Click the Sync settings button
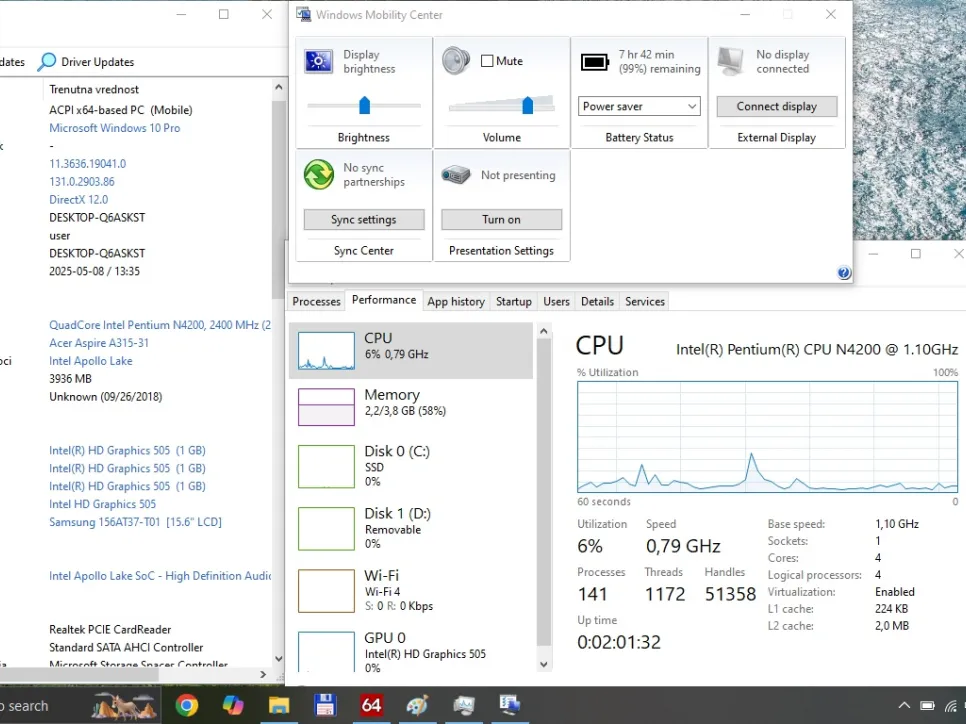The height and width of the screenshot is (724, 966). 363,219
